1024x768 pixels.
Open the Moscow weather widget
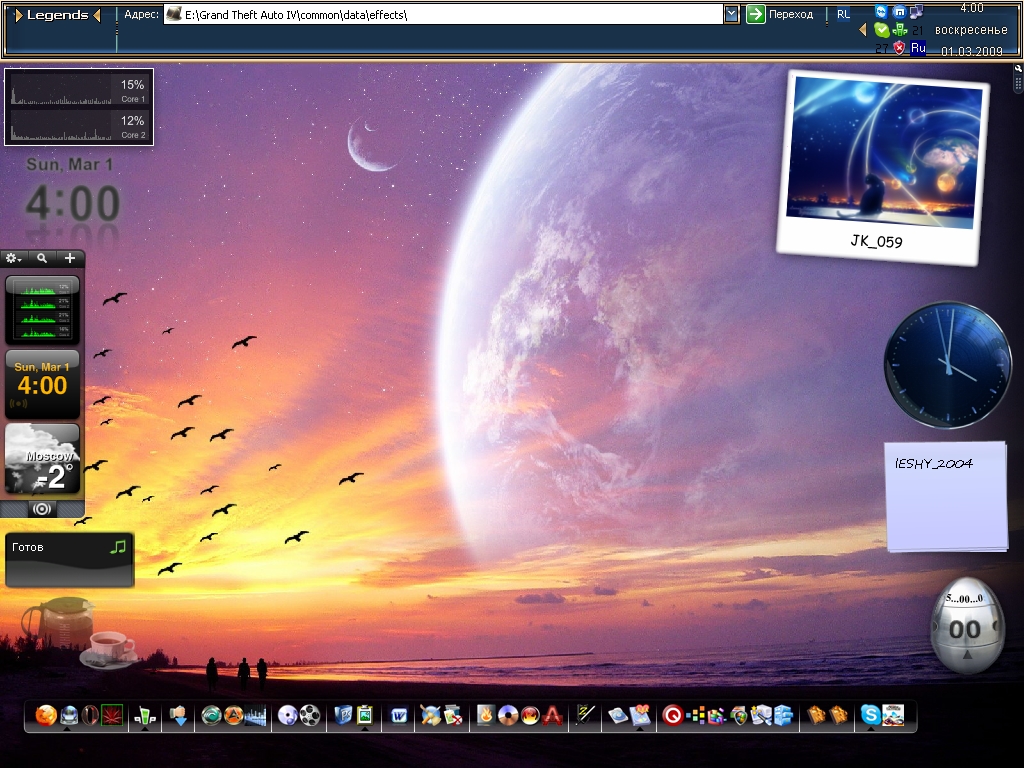pos(42,460)
